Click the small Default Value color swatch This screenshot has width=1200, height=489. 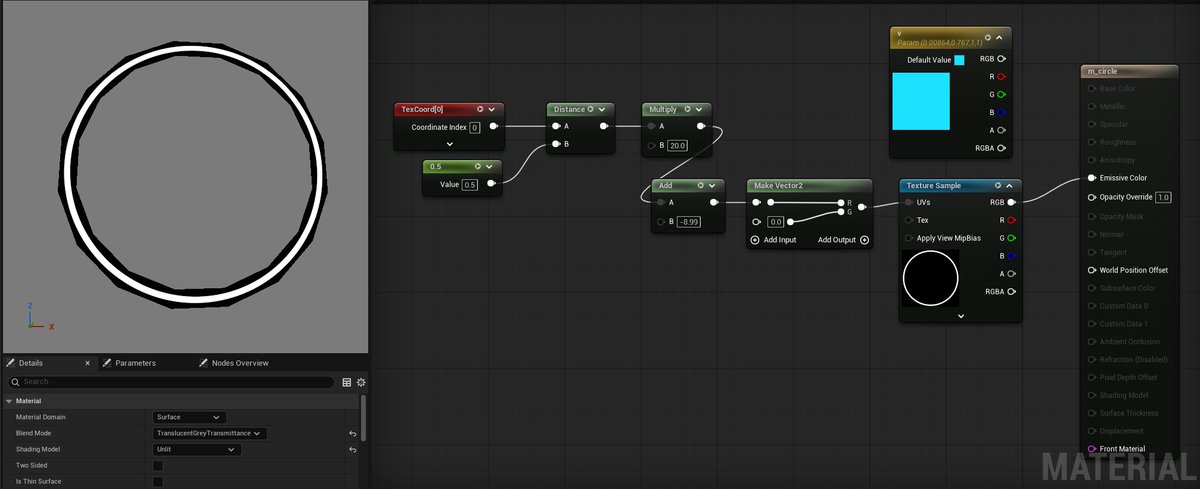pos(959,60)
